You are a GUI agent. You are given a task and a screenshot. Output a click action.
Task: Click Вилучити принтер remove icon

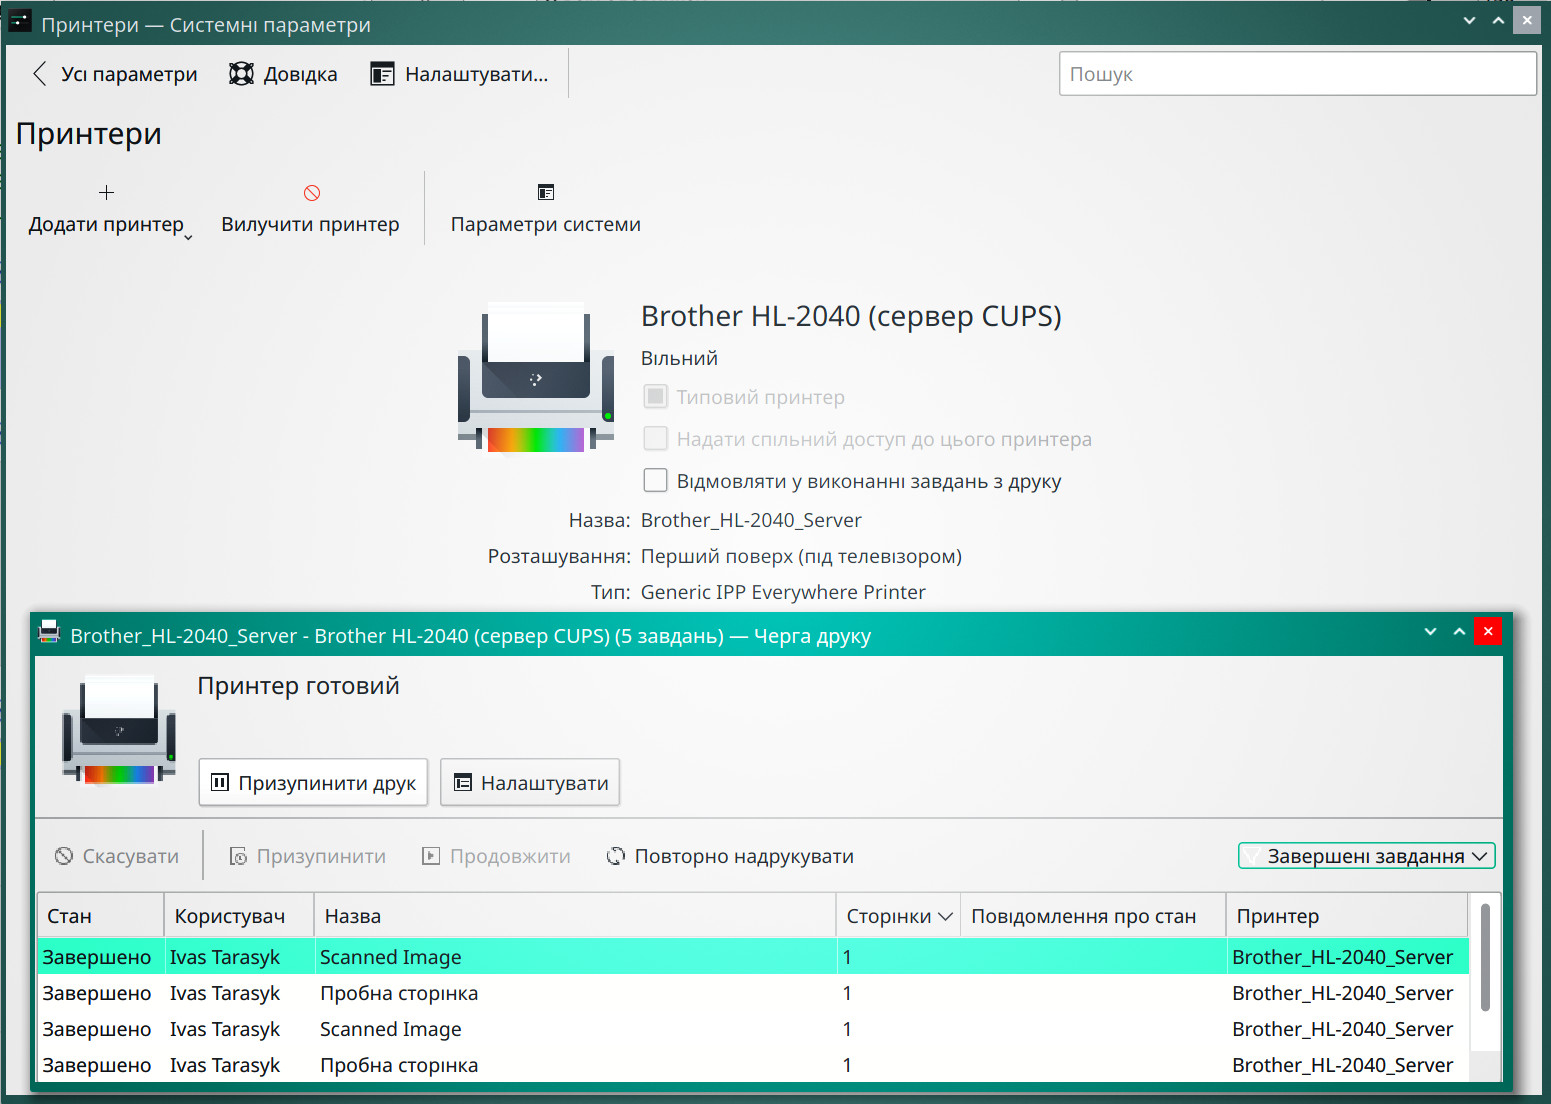pos(311,193)
